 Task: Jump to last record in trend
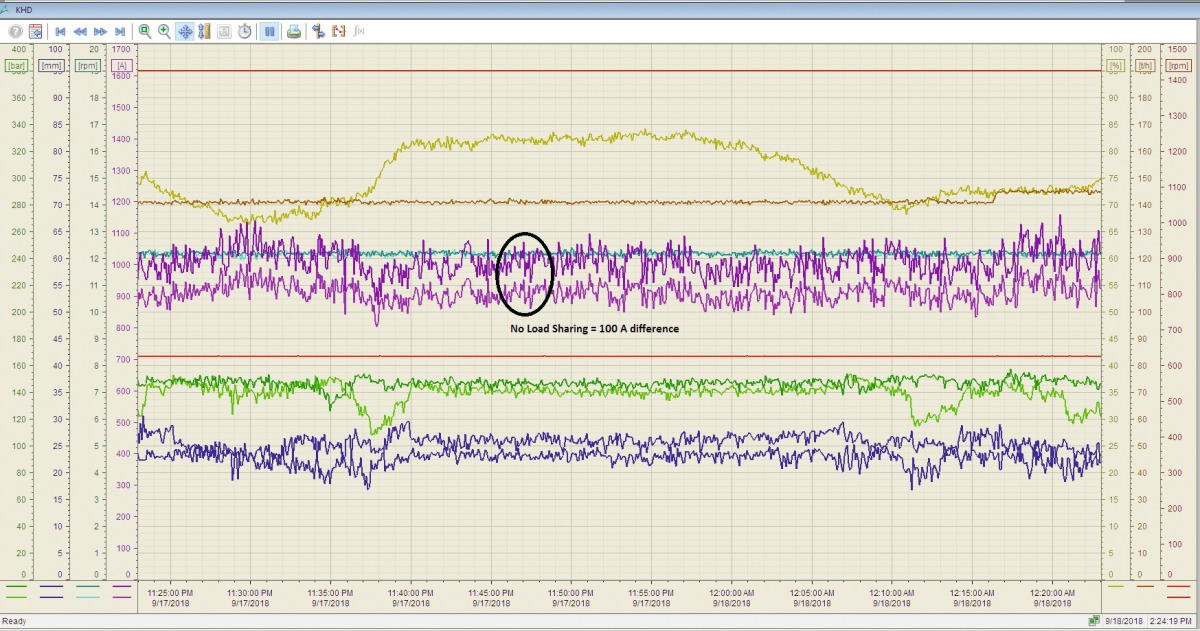(x=120, y=31)
